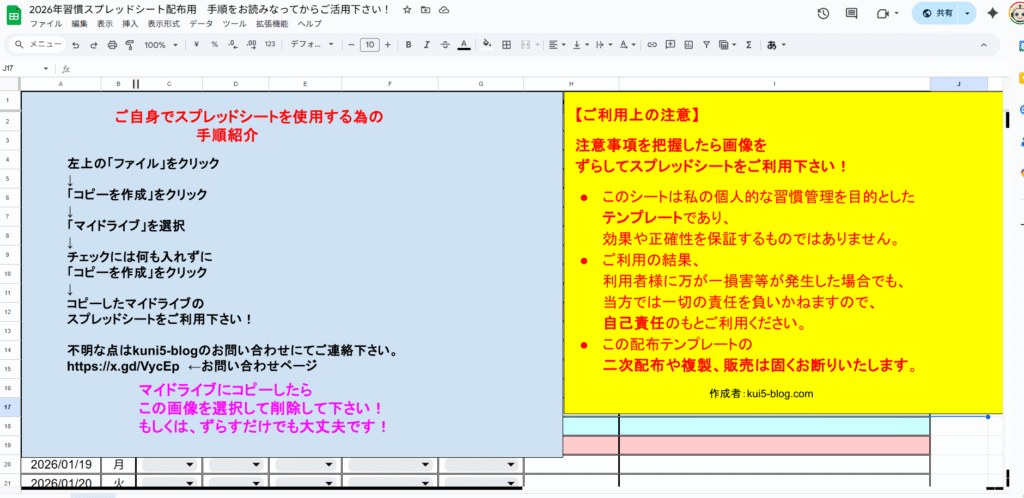
Task: Expand the font family dropdown
Action: coord(312,45)
